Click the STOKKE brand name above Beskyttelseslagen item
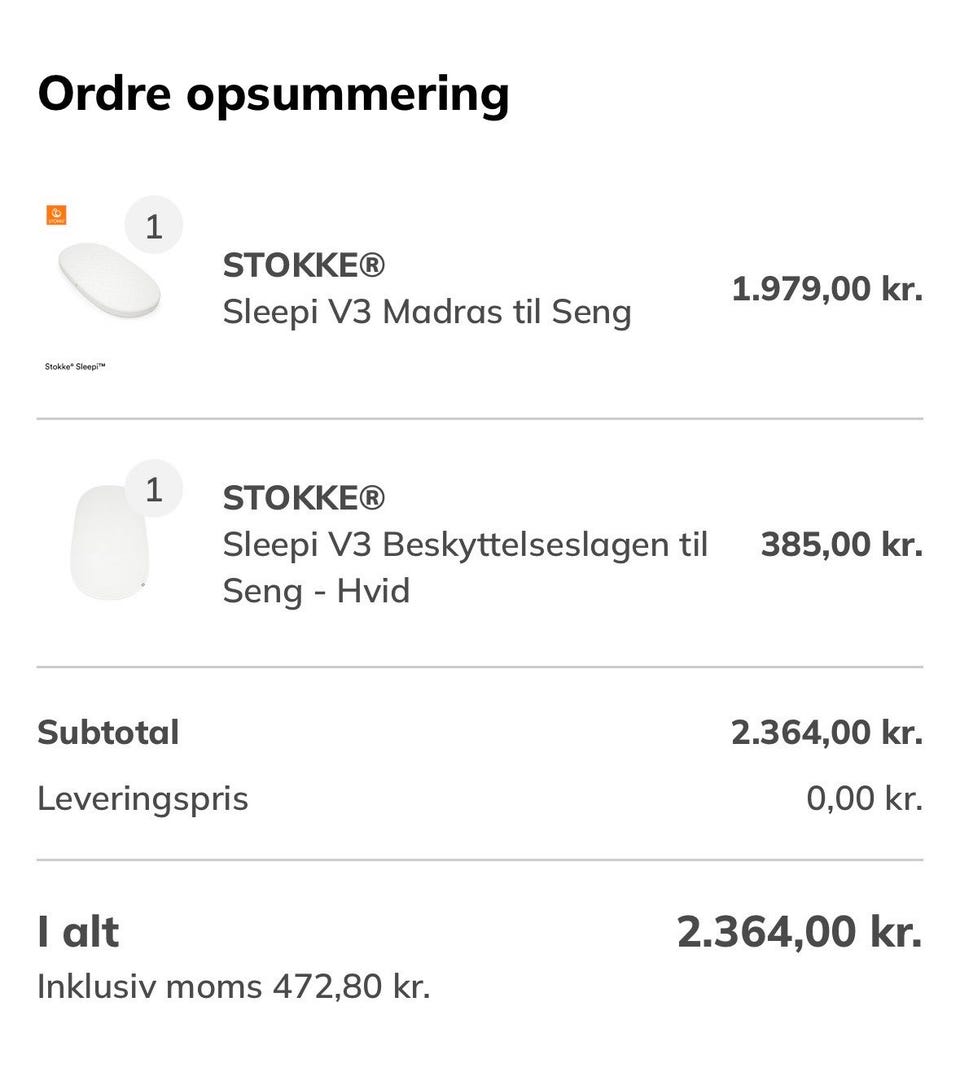Screen dimensions: 960x1085 point(303,498)
